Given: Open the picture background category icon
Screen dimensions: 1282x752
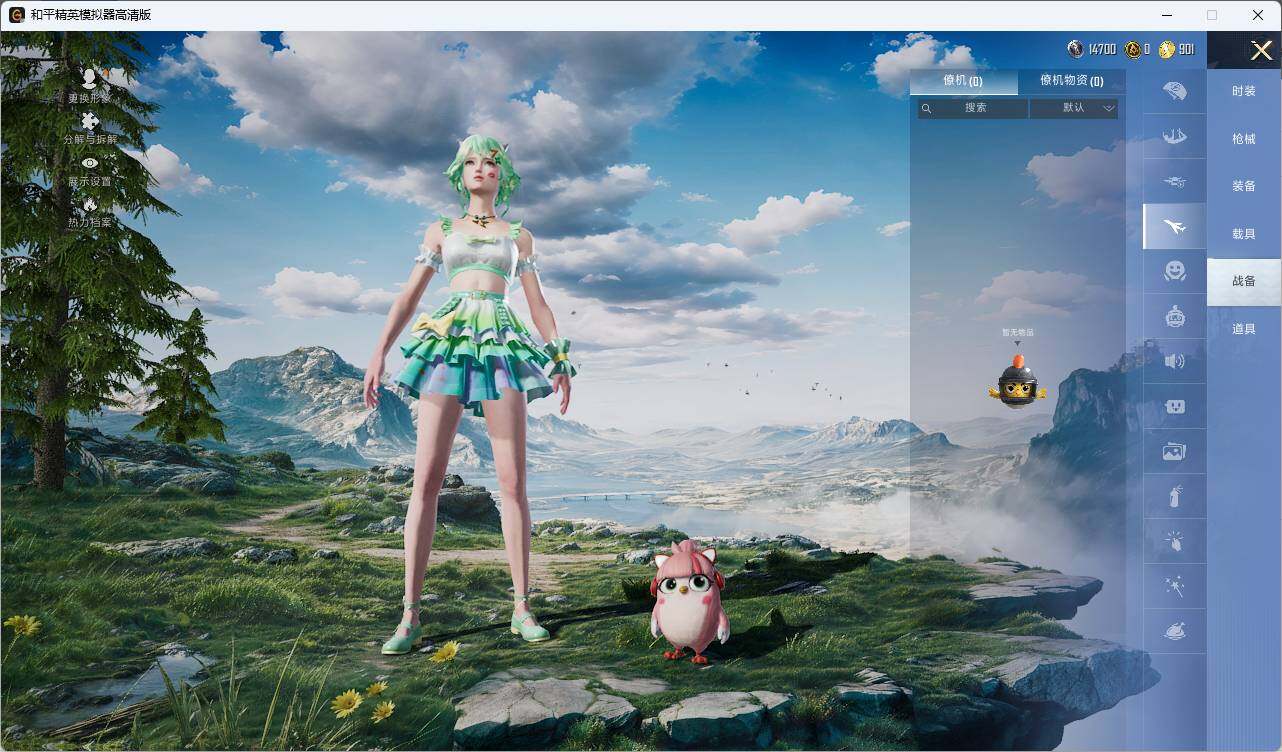Looking at the screenshot, I should click(x=1175, y=452).
